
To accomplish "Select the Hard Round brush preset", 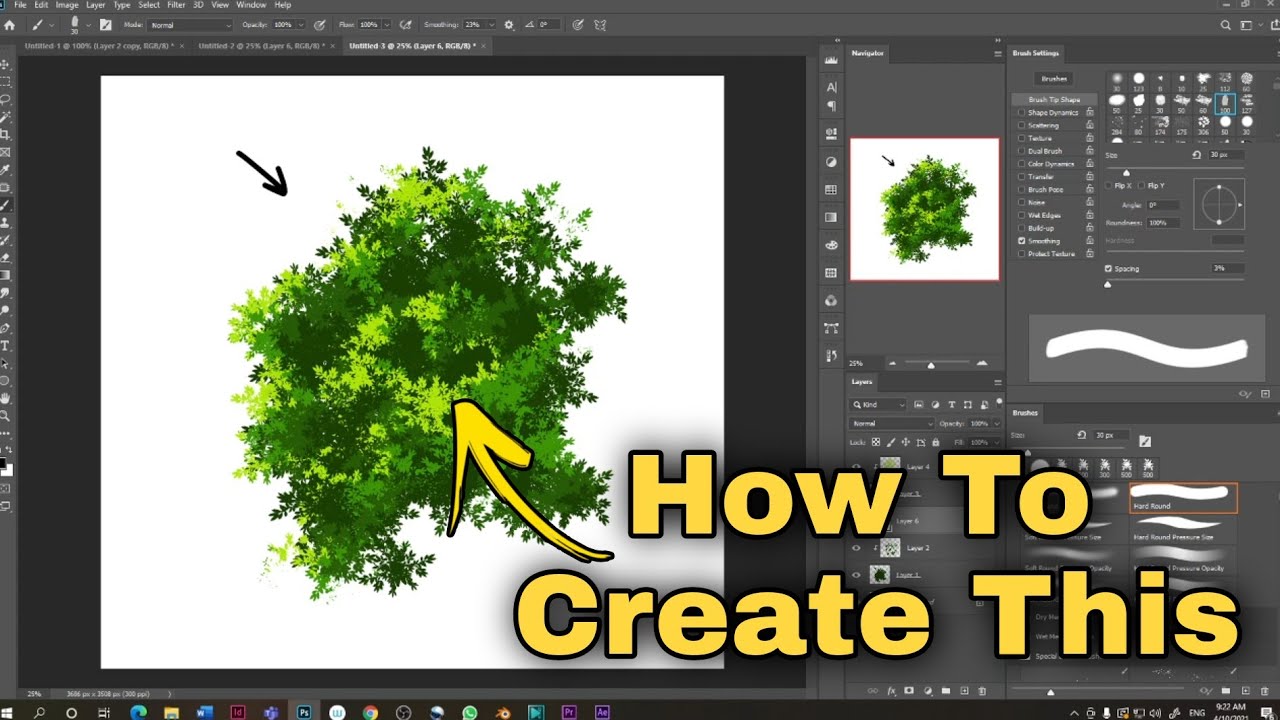I will tap(1183, 498).
